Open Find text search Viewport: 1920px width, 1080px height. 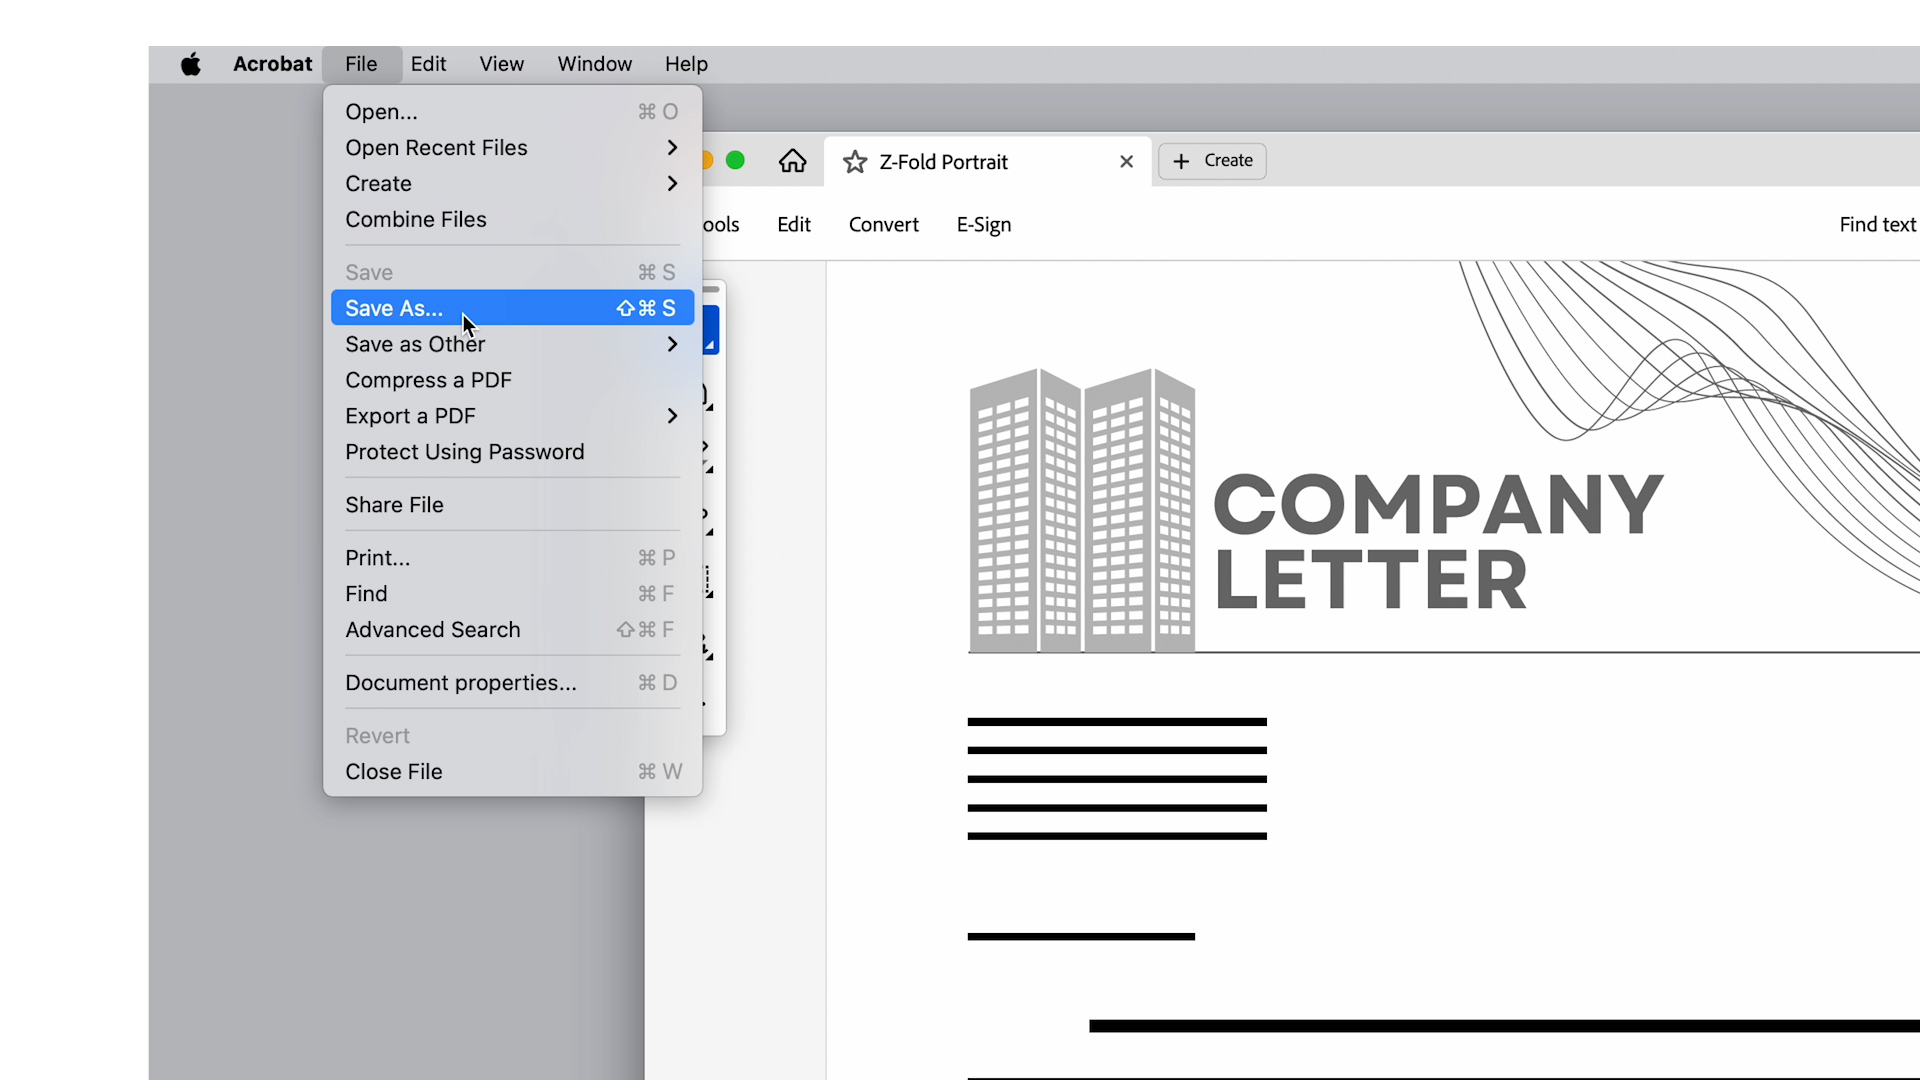pyautogui.click(x=1877, y=224)
